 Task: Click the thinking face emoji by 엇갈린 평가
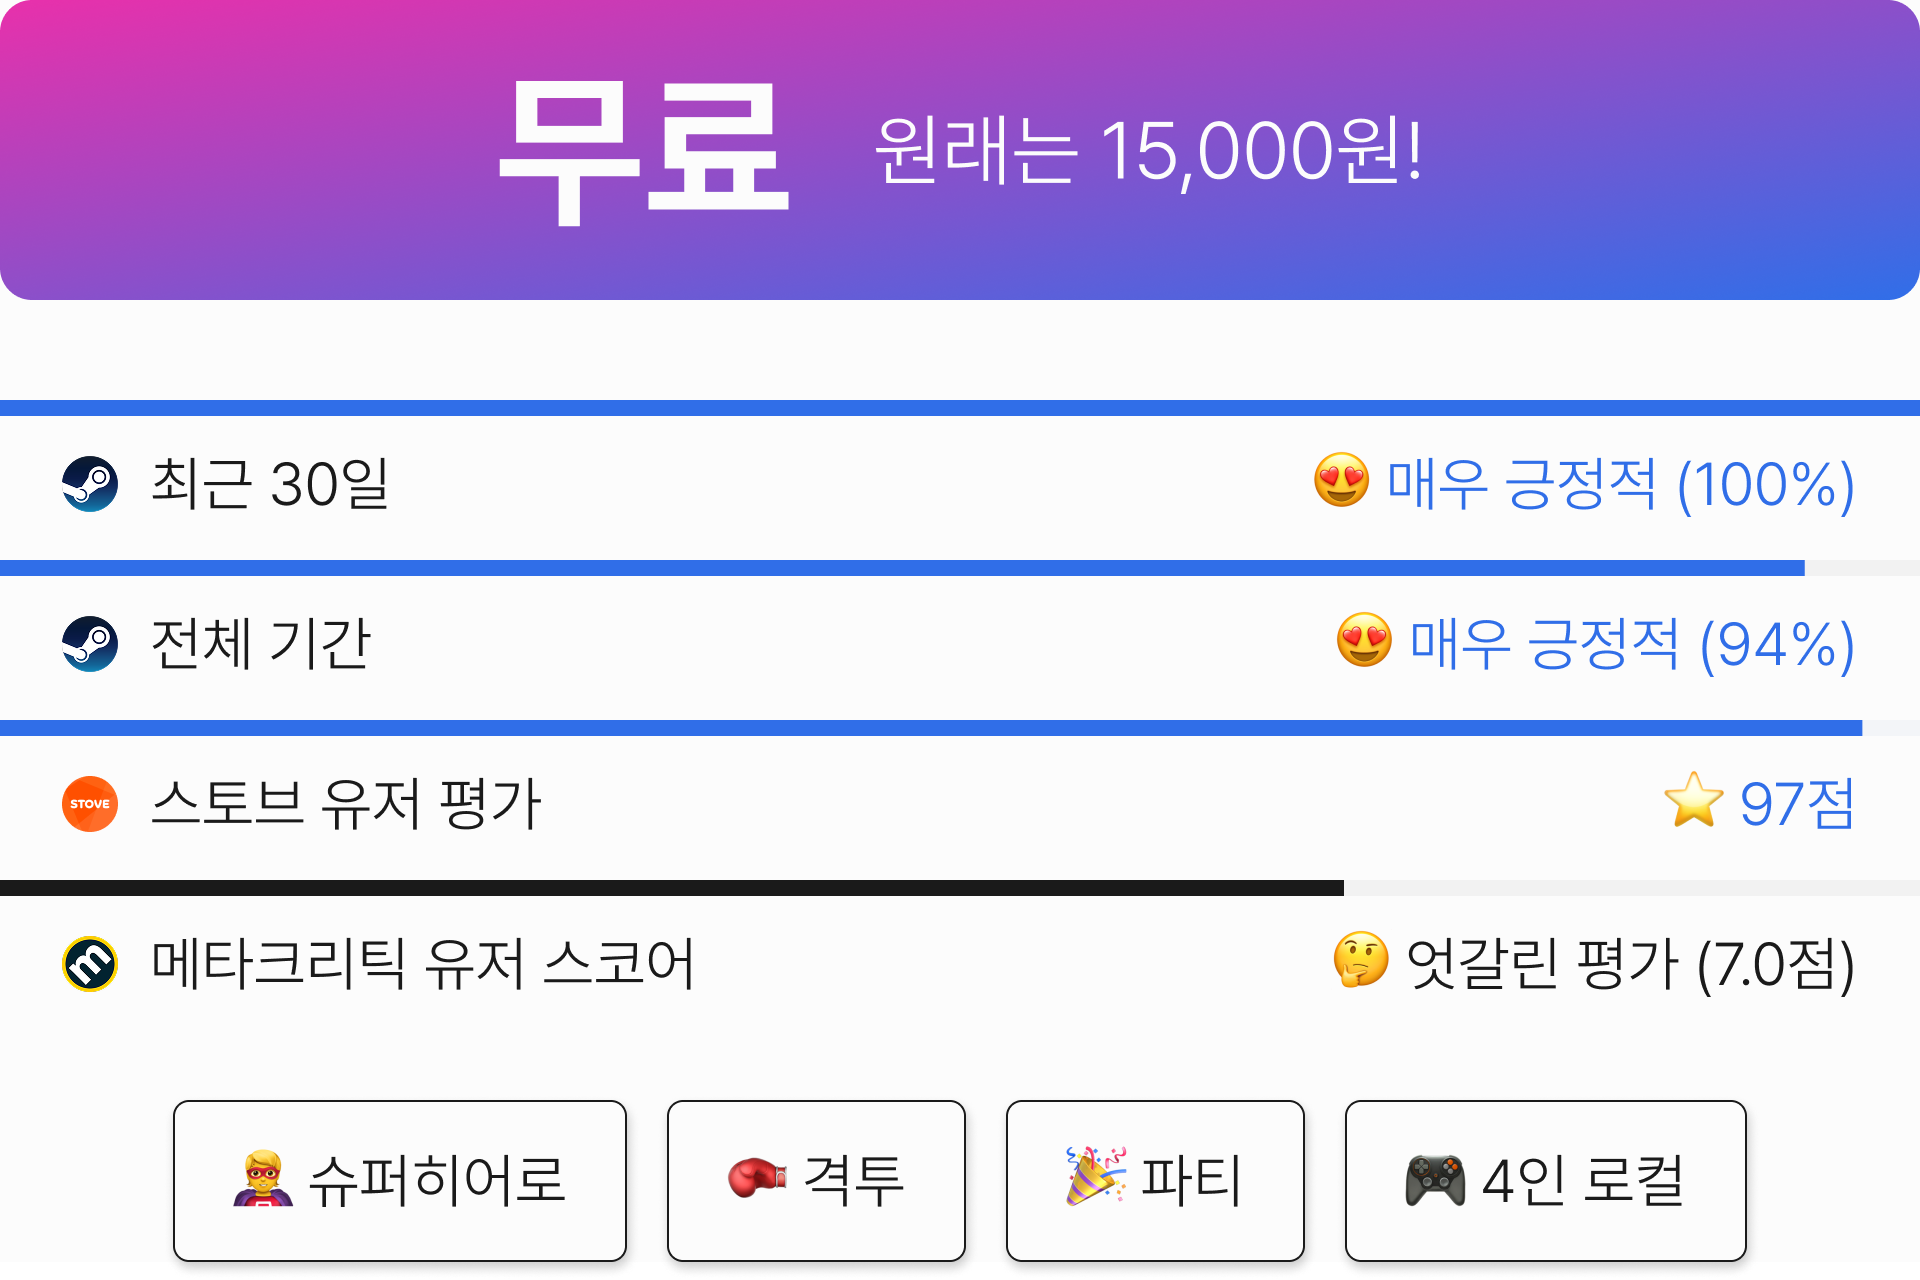1361,961
